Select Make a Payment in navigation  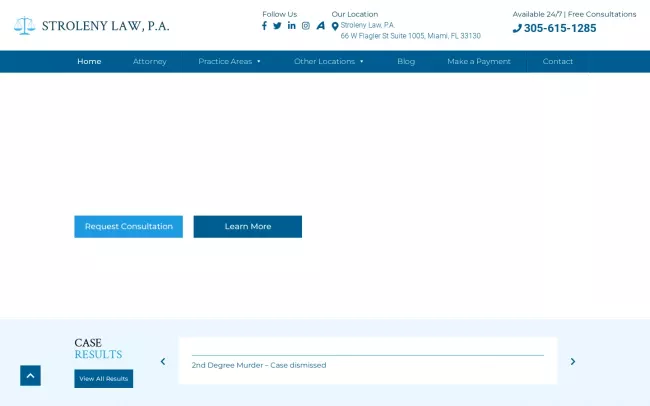[479, 62]
